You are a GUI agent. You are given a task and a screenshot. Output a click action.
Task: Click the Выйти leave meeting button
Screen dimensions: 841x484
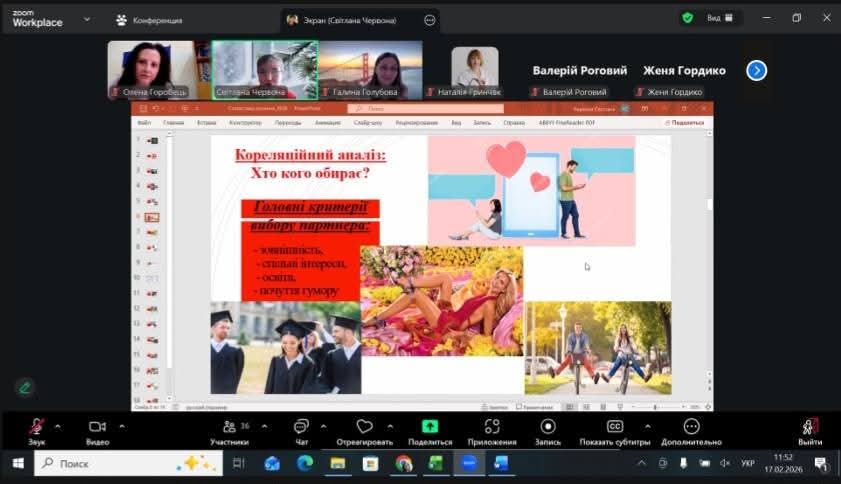tap(810, 427)
